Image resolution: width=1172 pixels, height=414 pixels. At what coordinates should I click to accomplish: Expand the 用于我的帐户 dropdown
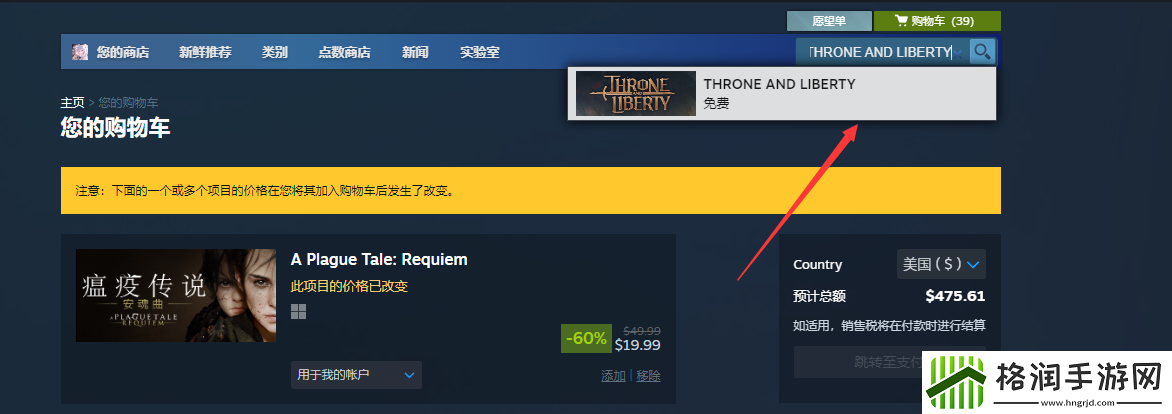click(x=356, y=375)
